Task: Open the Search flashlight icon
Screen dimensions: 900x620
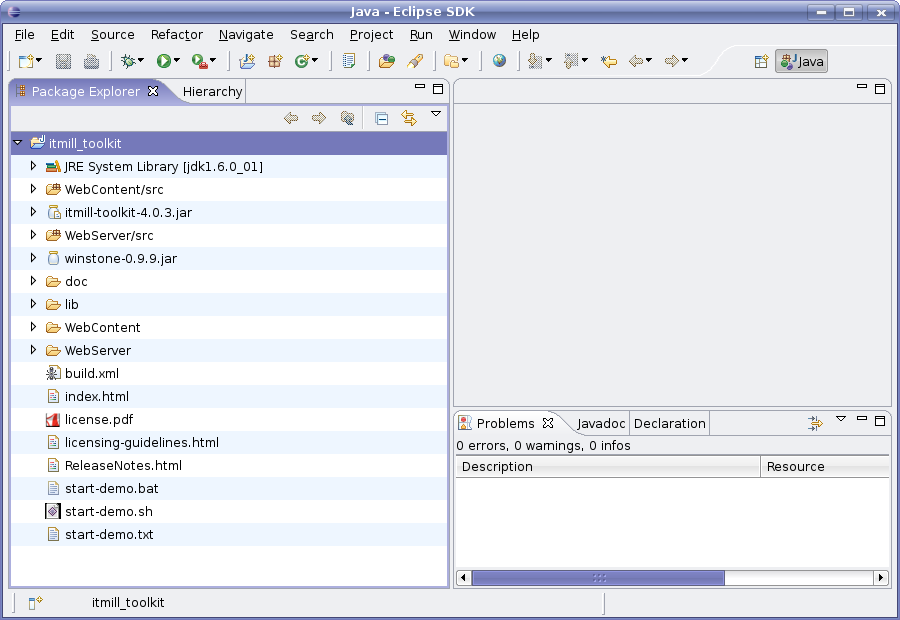Action: point(416,61)
